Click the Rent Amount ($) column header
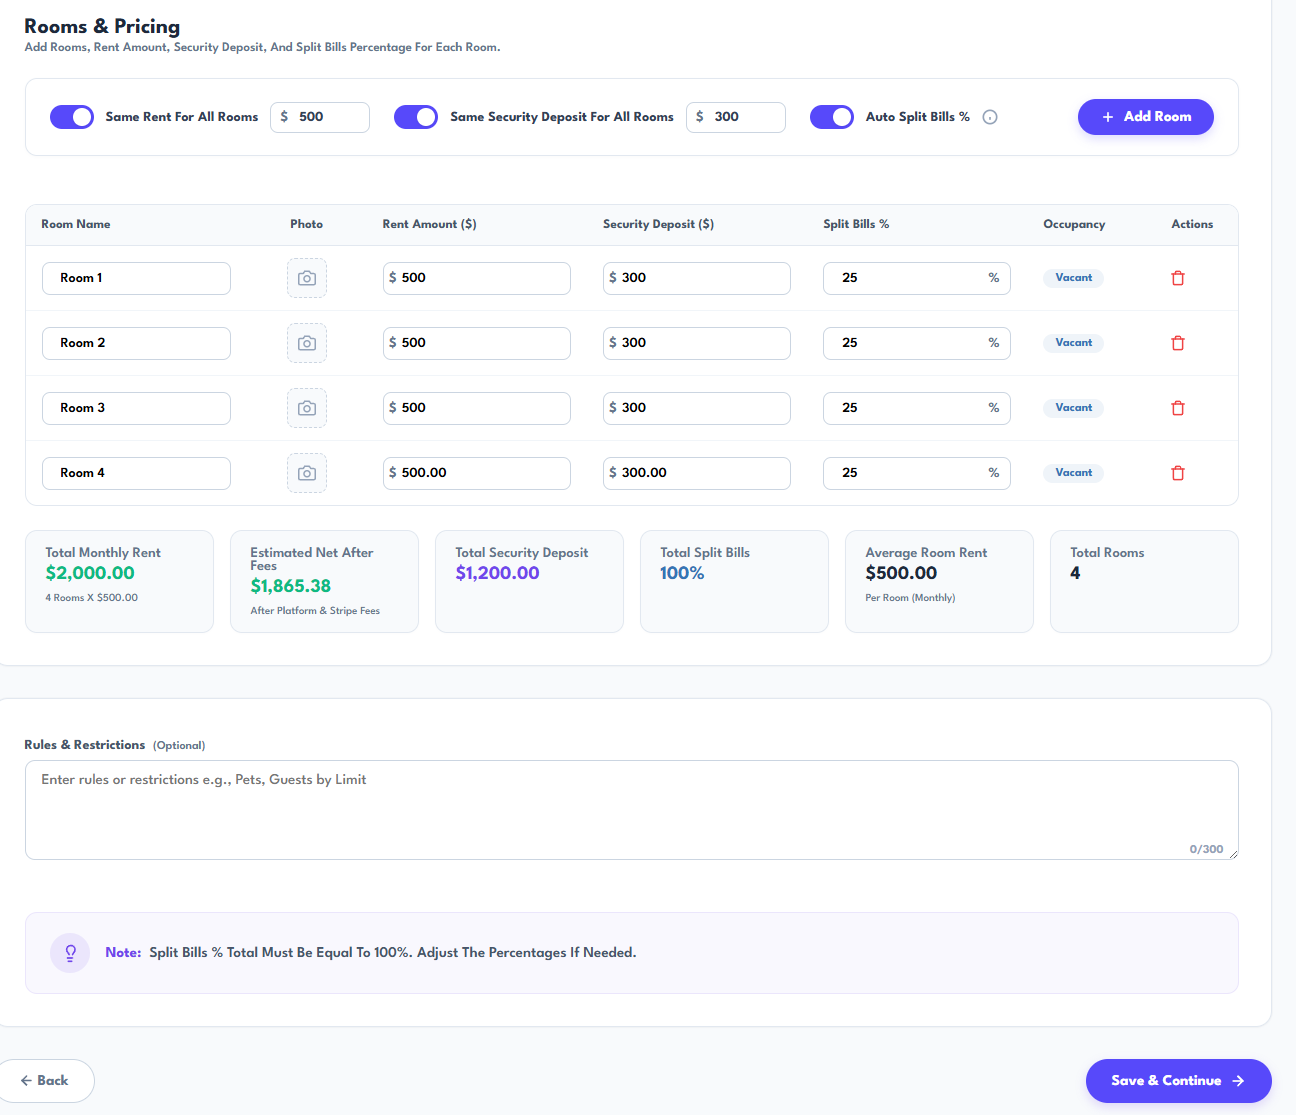 tap(430, 224)
